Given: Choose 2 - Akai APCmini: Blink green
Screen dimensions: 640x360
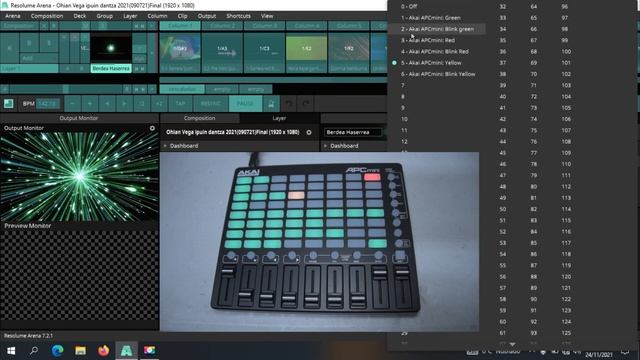Looking at the screenshot, I should tap(437, 29).
